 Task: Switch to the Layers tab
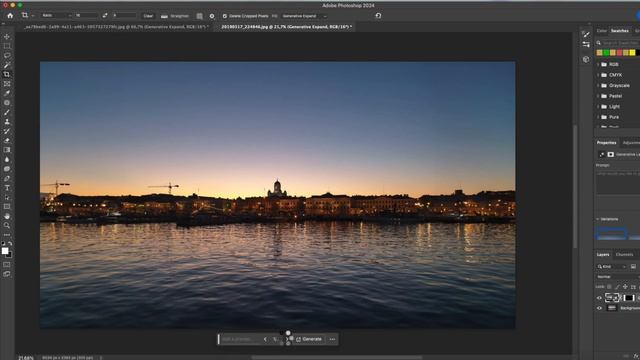click(603, 255)
